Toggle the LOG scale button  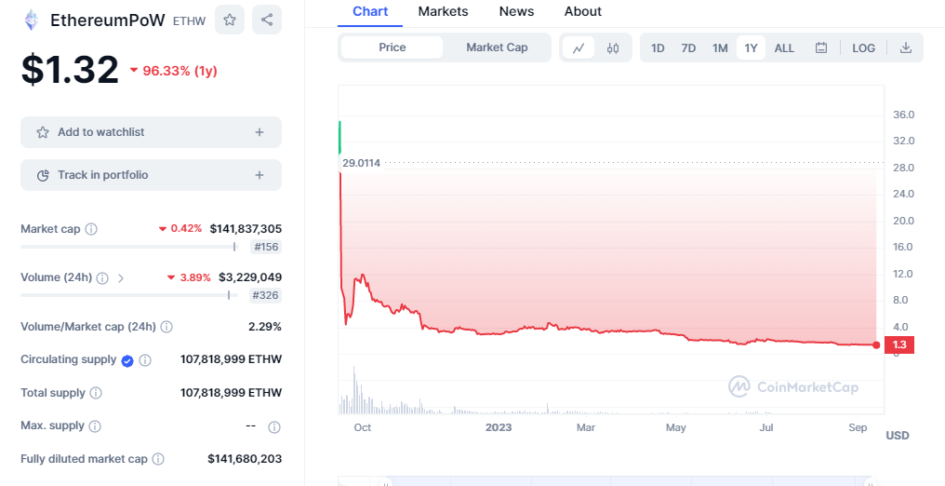(863, 48)
